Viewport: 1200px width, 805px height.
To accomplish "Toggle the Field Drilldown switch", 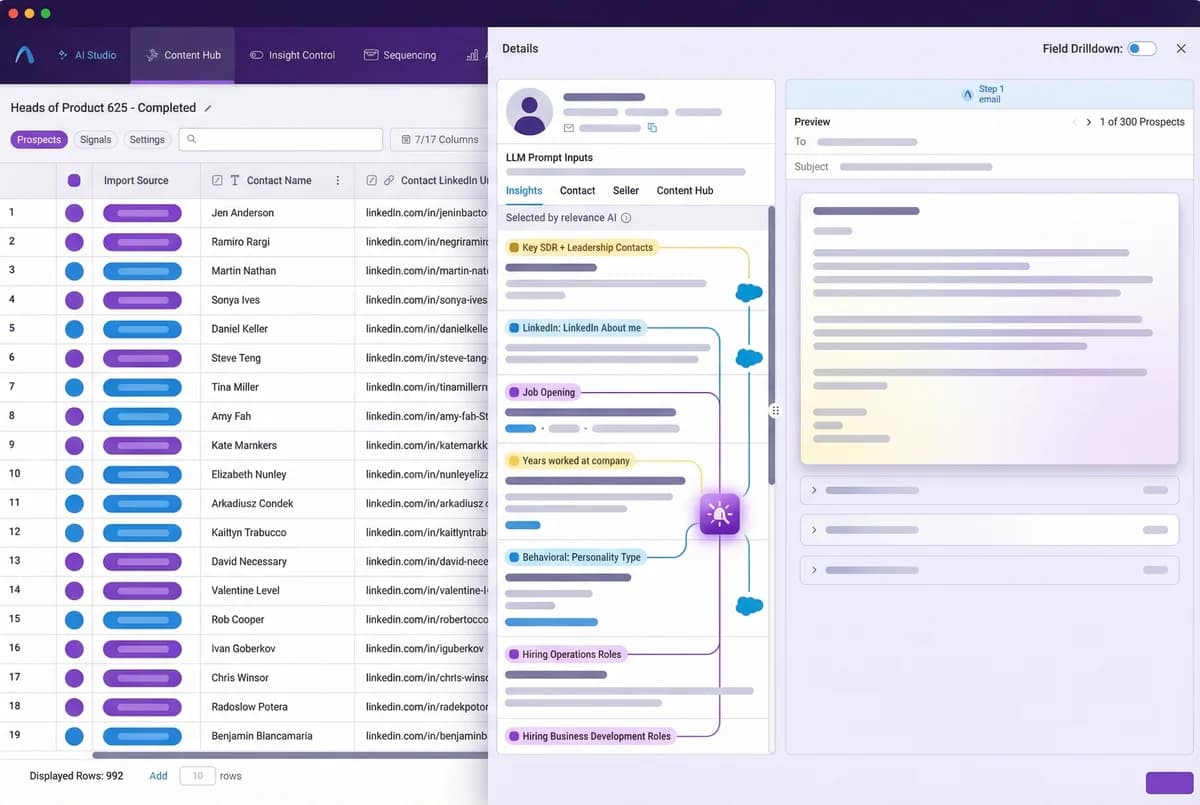I will click(1141, 47).
